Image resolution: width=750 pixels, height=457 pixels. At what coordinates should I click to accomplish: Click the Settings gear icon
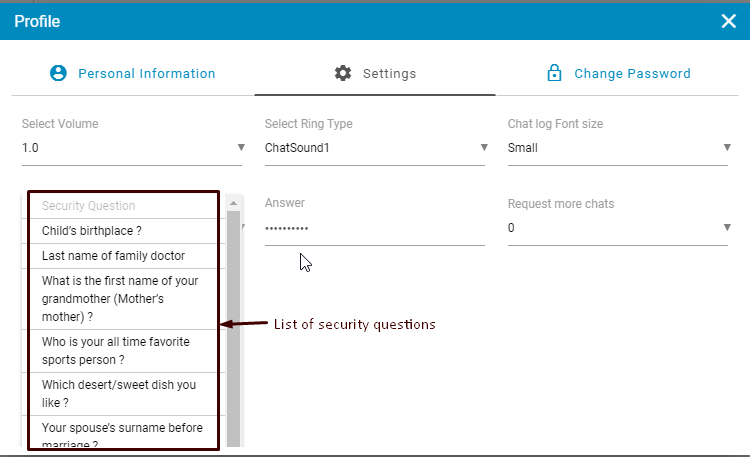[x=343, y=73]
